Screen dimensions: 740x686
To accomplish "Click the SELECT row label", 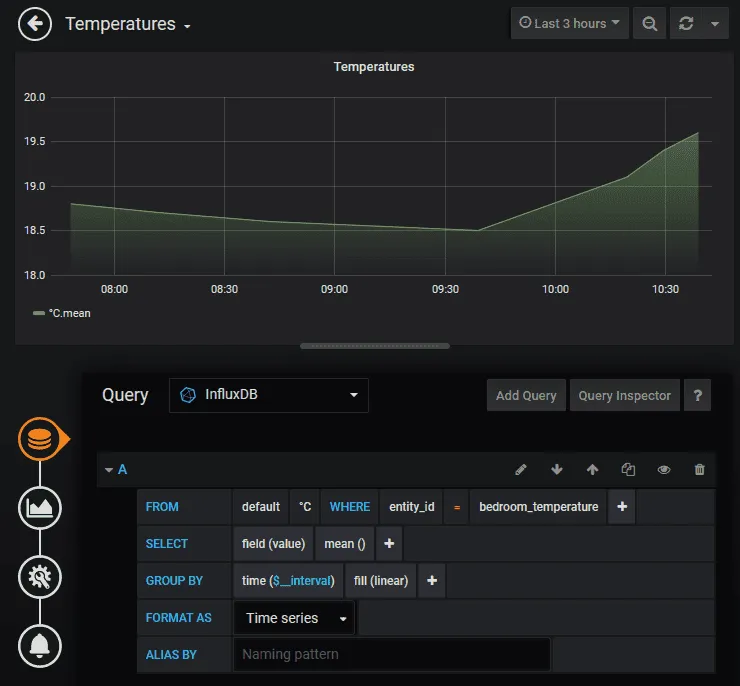I will coord(167,544).
